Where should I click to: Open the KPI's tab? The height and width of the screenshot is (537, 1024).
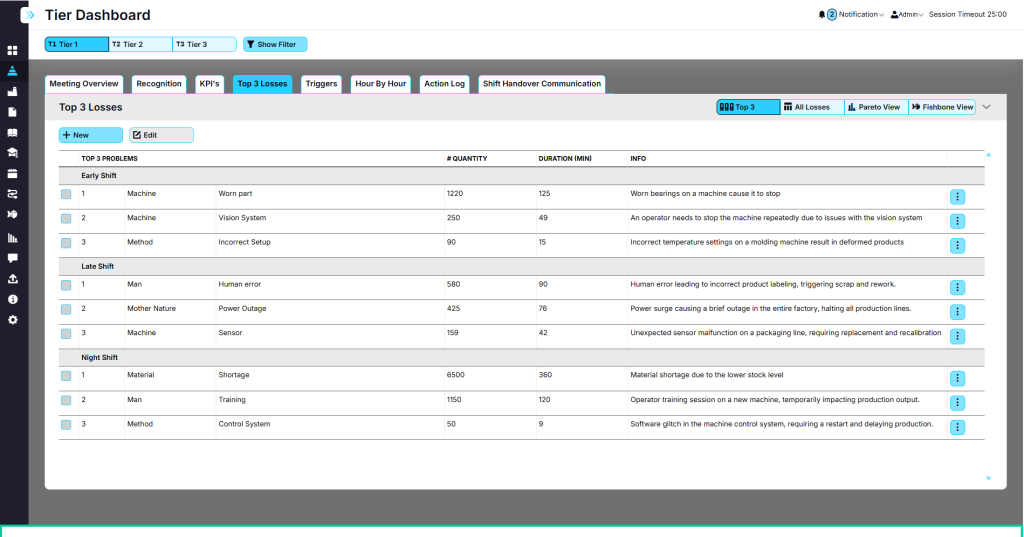(x=209, y=84)
